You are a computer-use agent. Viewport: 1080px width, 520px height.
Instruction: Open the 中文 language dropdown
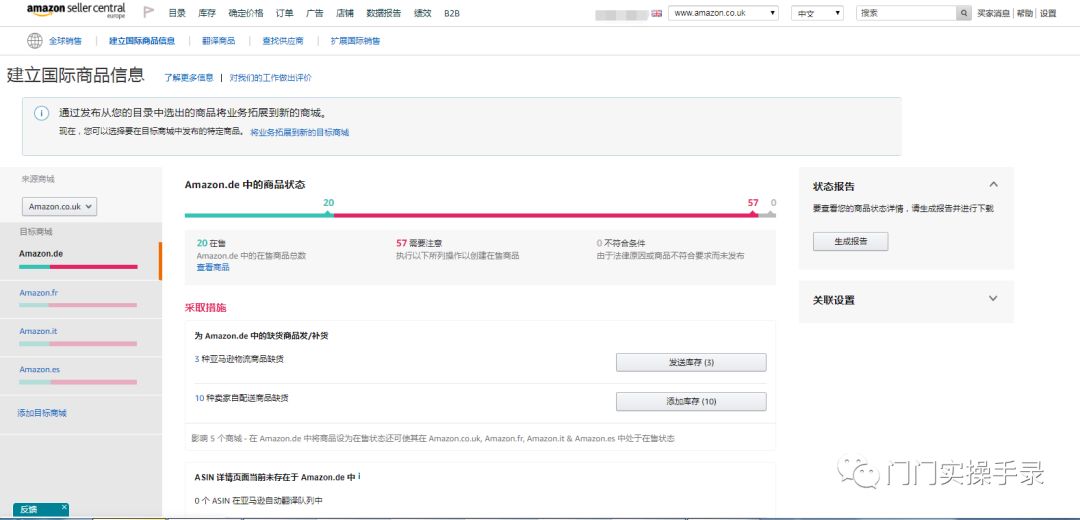(817, 13)
